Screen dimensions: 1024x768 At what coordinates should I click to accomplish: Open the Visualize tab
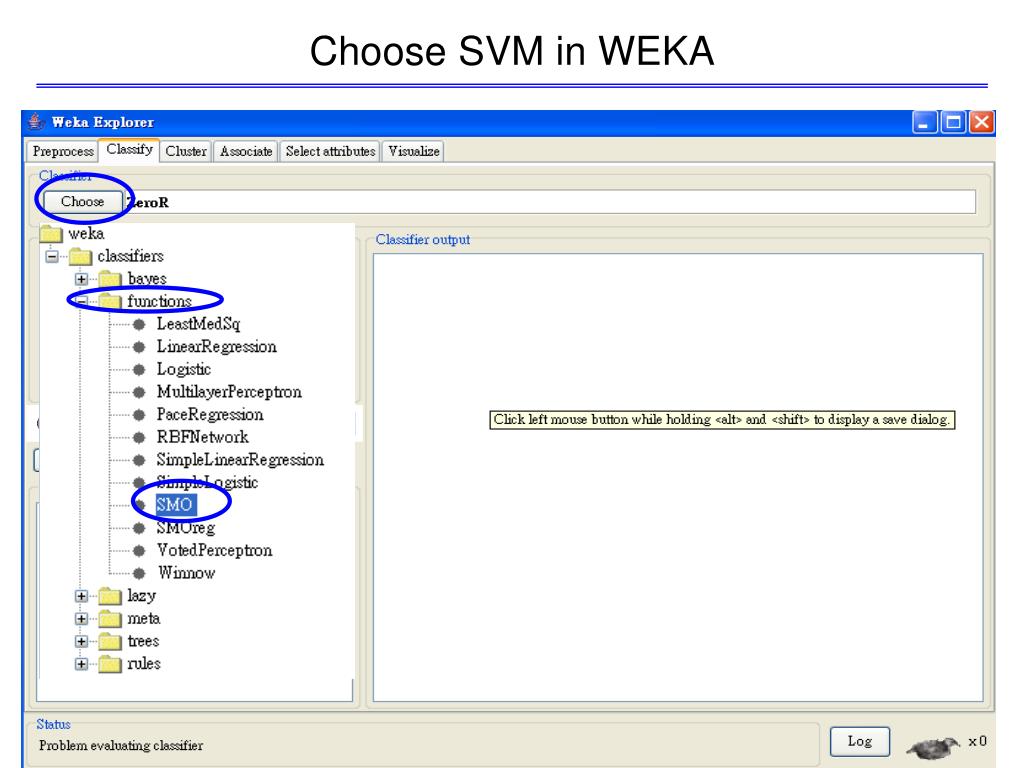(413, 151)
